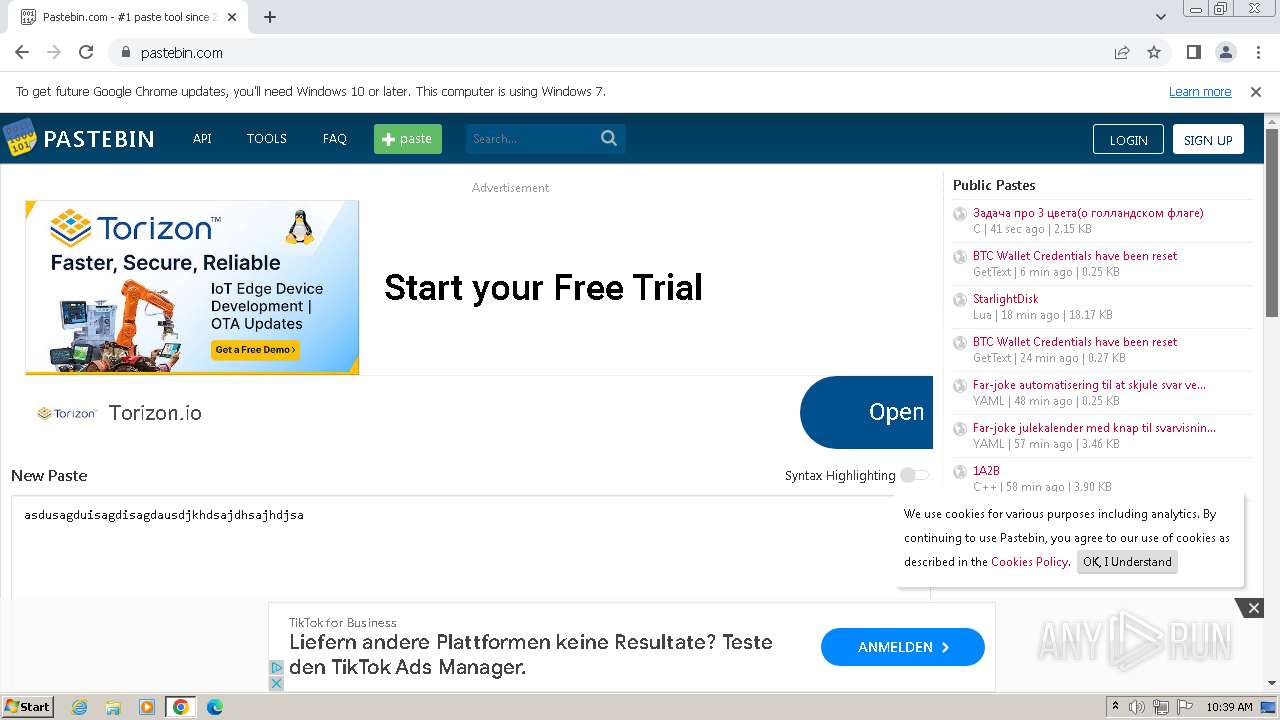Open the API menu item

pos(202,138)
